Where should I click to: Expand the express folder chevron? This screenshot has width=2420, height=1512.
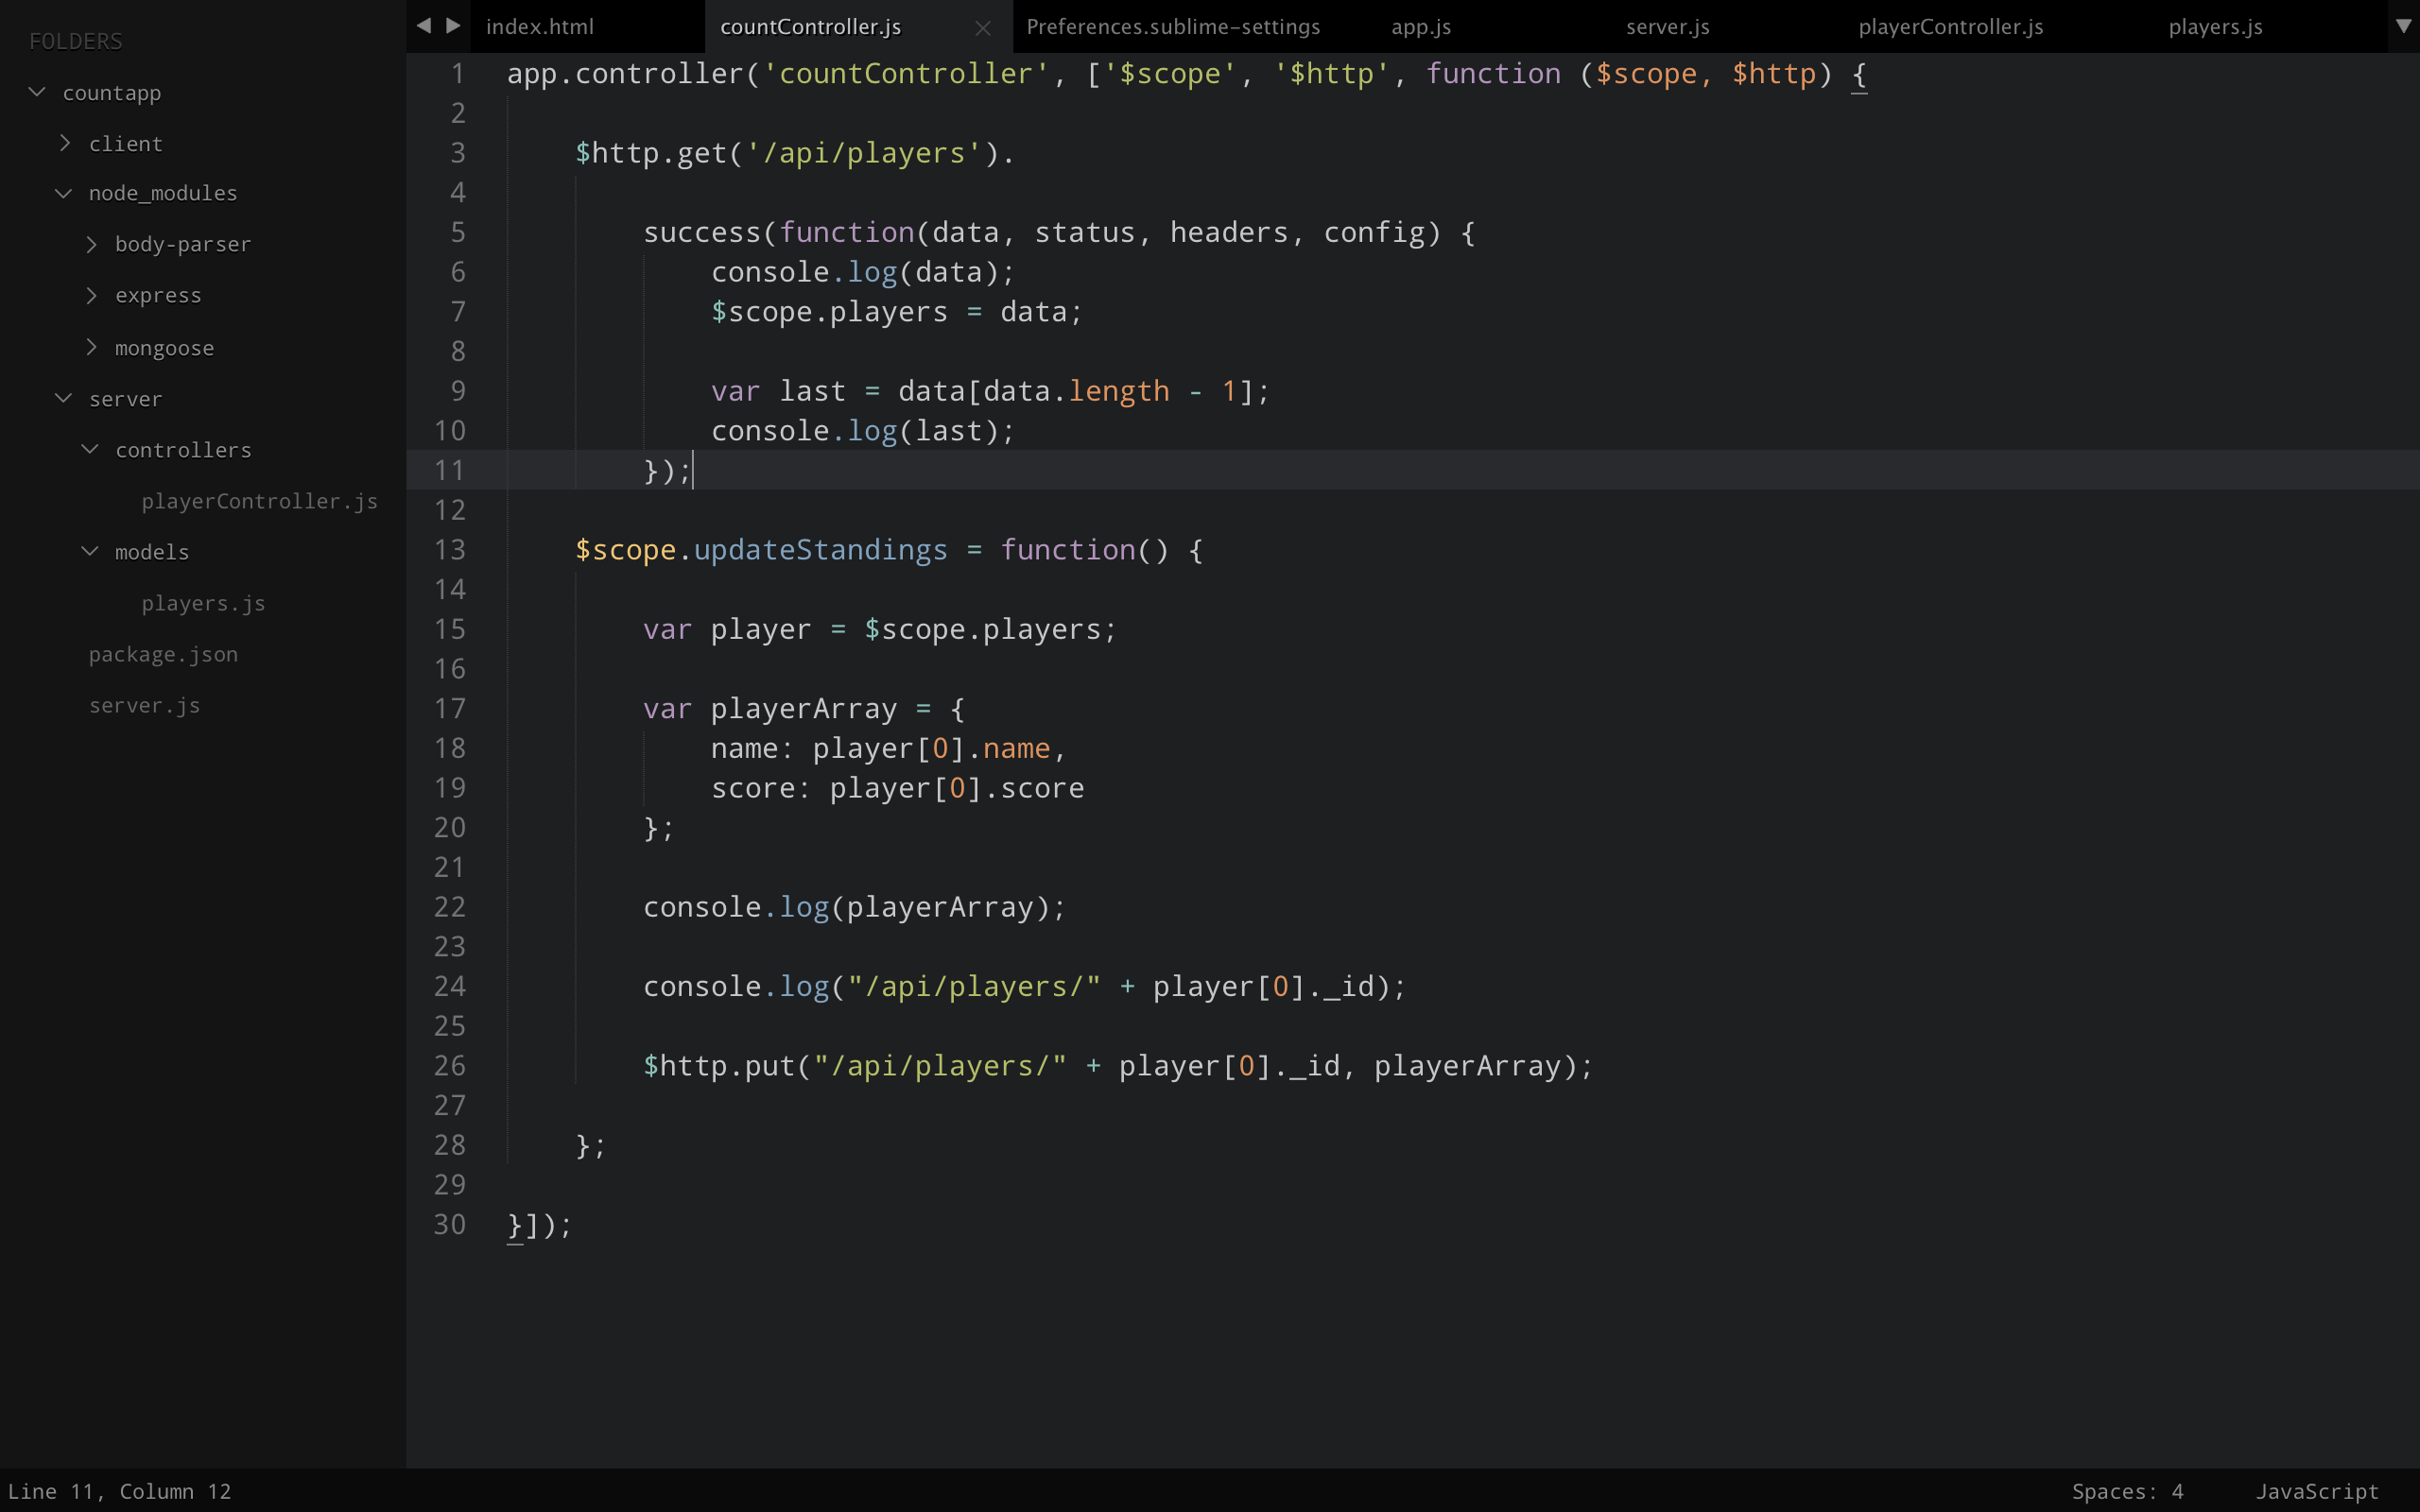click(91, 295)
